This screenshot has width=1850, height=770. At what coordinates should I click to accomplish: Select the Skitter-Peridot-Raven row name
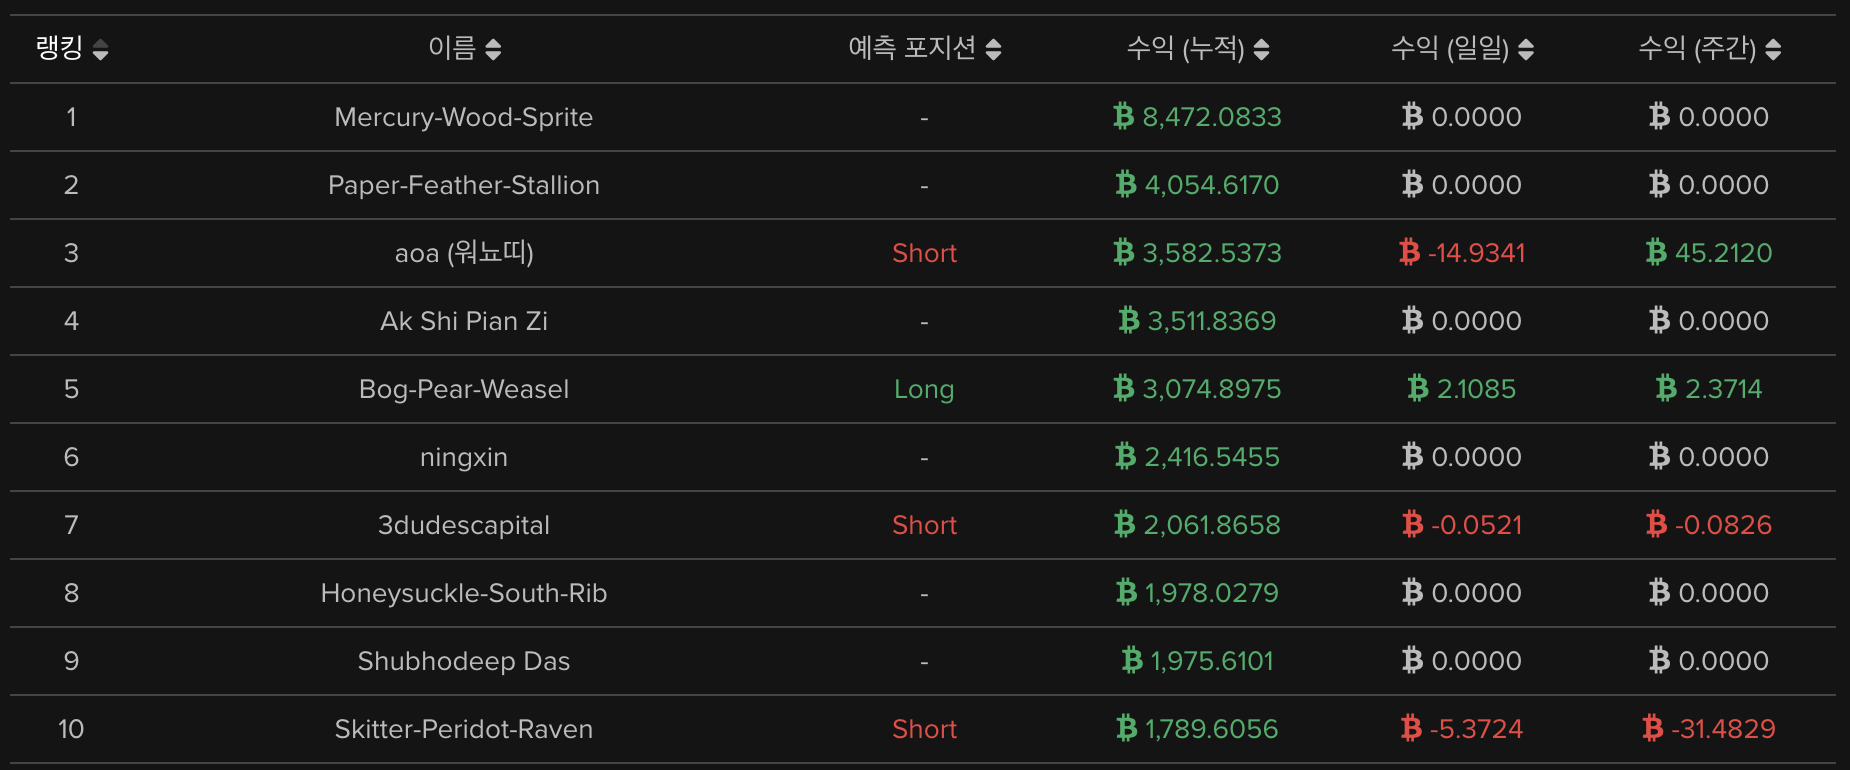[464, 729]
